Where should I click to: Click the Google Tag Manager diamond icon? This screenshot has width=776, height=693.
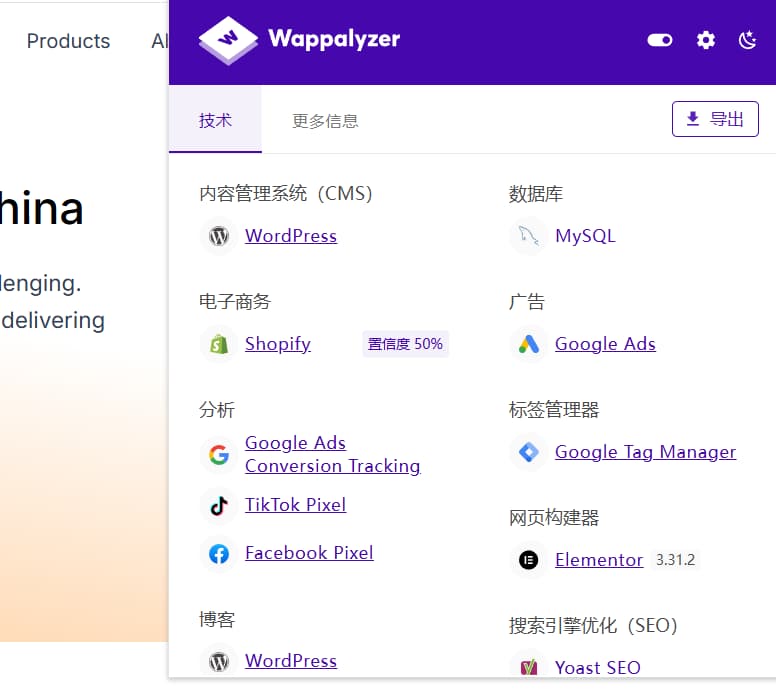tap(529, 452)
